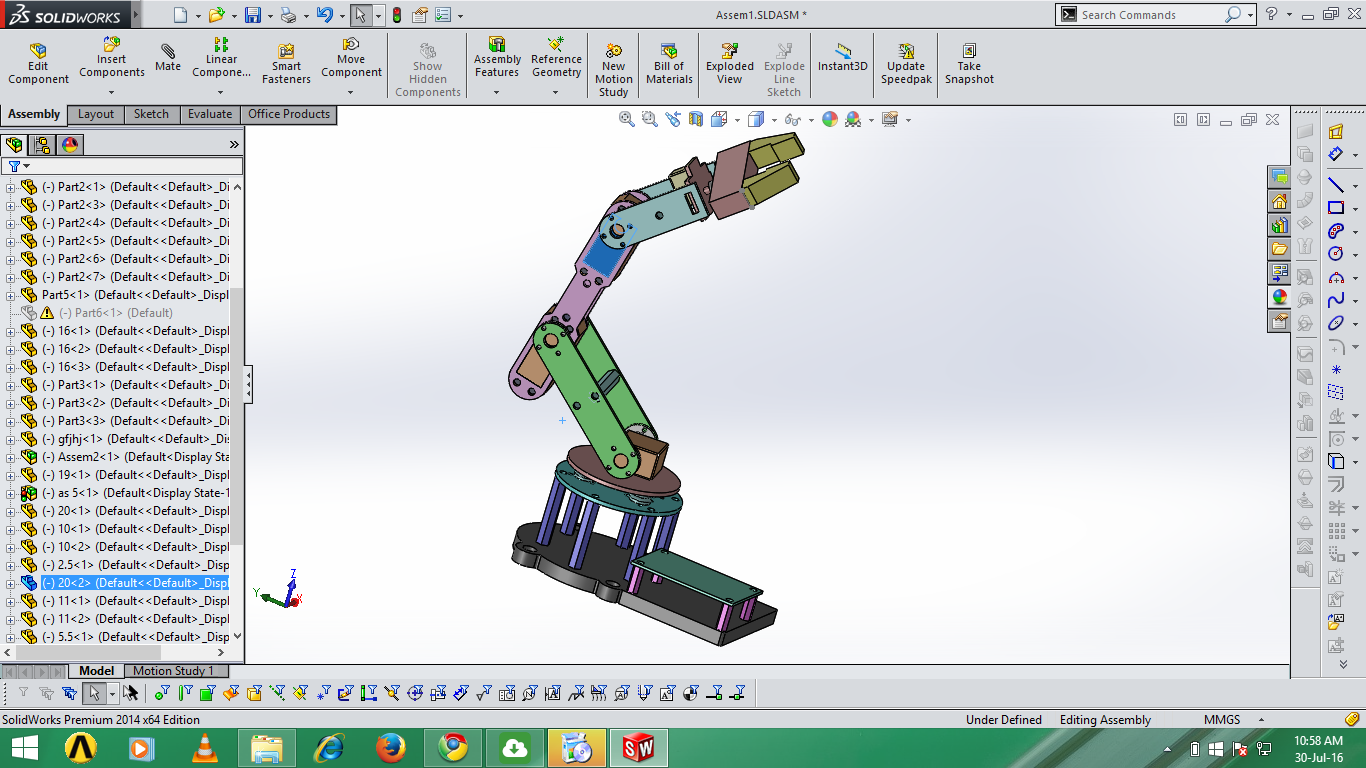
Task: Open SolidWorks Resources task pane tab
Action: pos(1279,202)
